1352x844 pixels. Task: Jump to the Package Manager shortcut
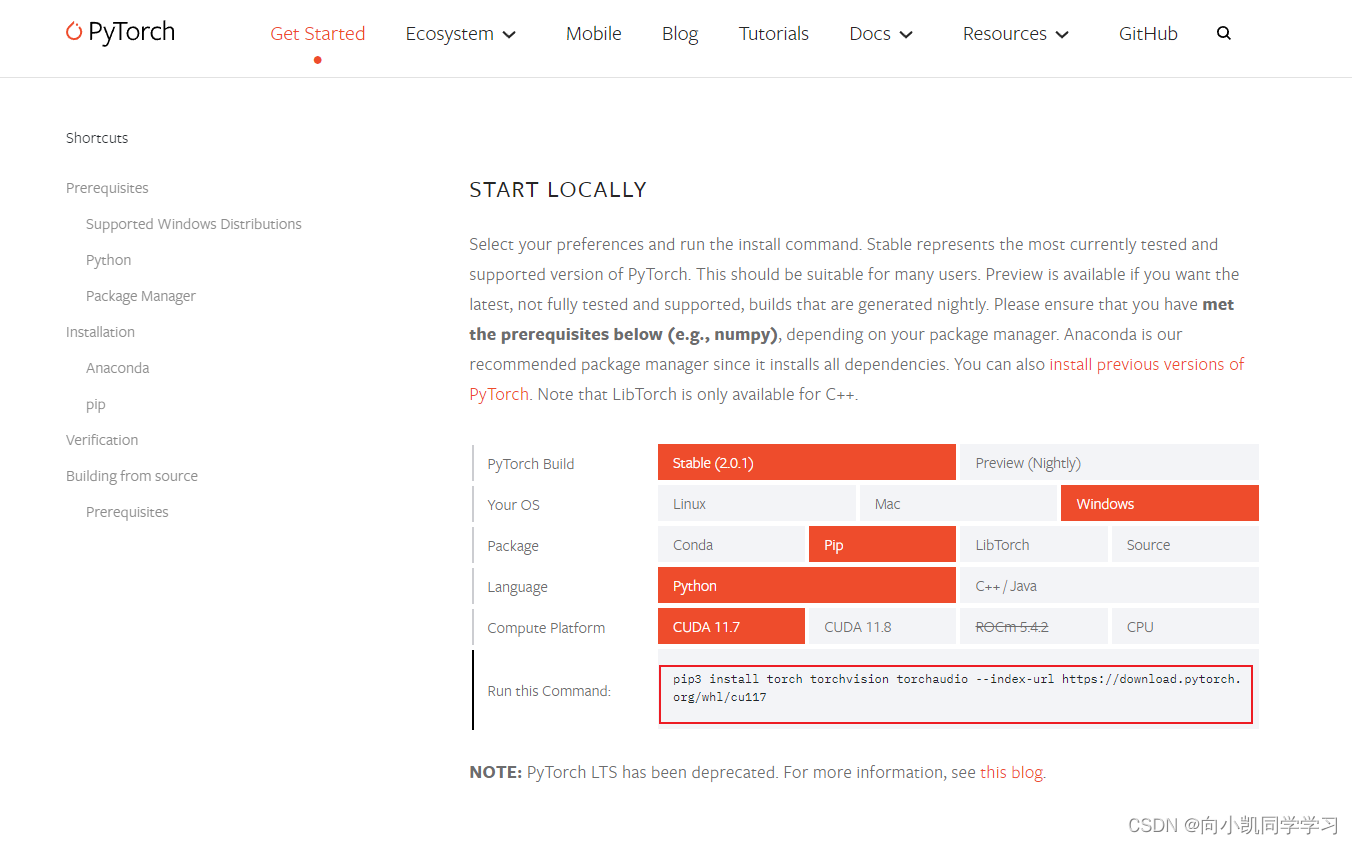(141, 296)
